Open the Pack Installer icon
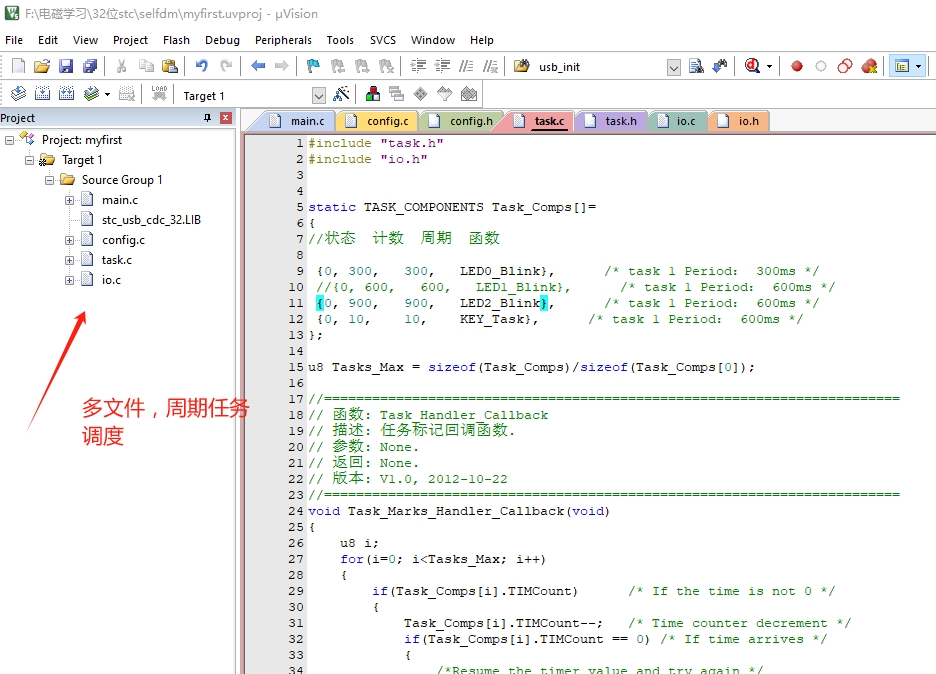The width and height of the screenshot is (936, 674). click(x=469, y=94)
